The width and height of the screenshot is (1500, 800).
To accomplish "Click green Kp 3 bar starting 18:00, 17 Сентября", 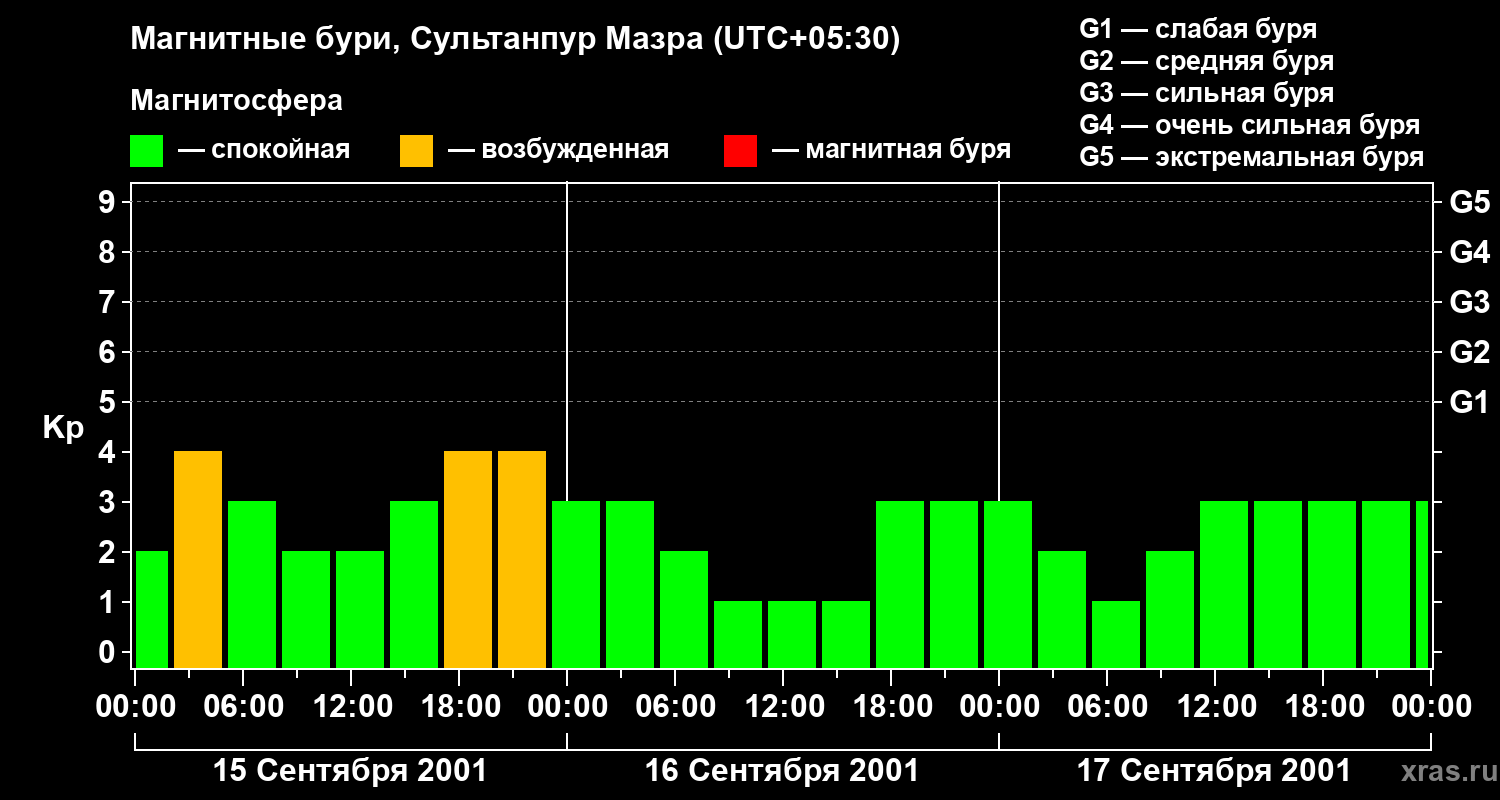I will [x=1332, y=585].
